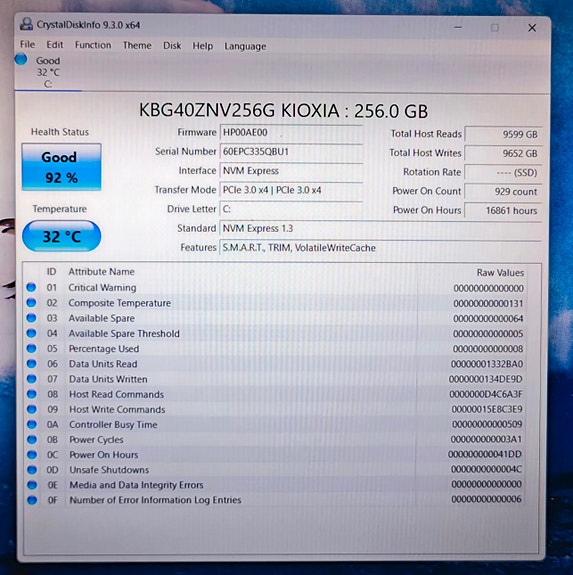The image size is (573, 575).
Task: Open the Language menu
Action: tap(245, 46)
